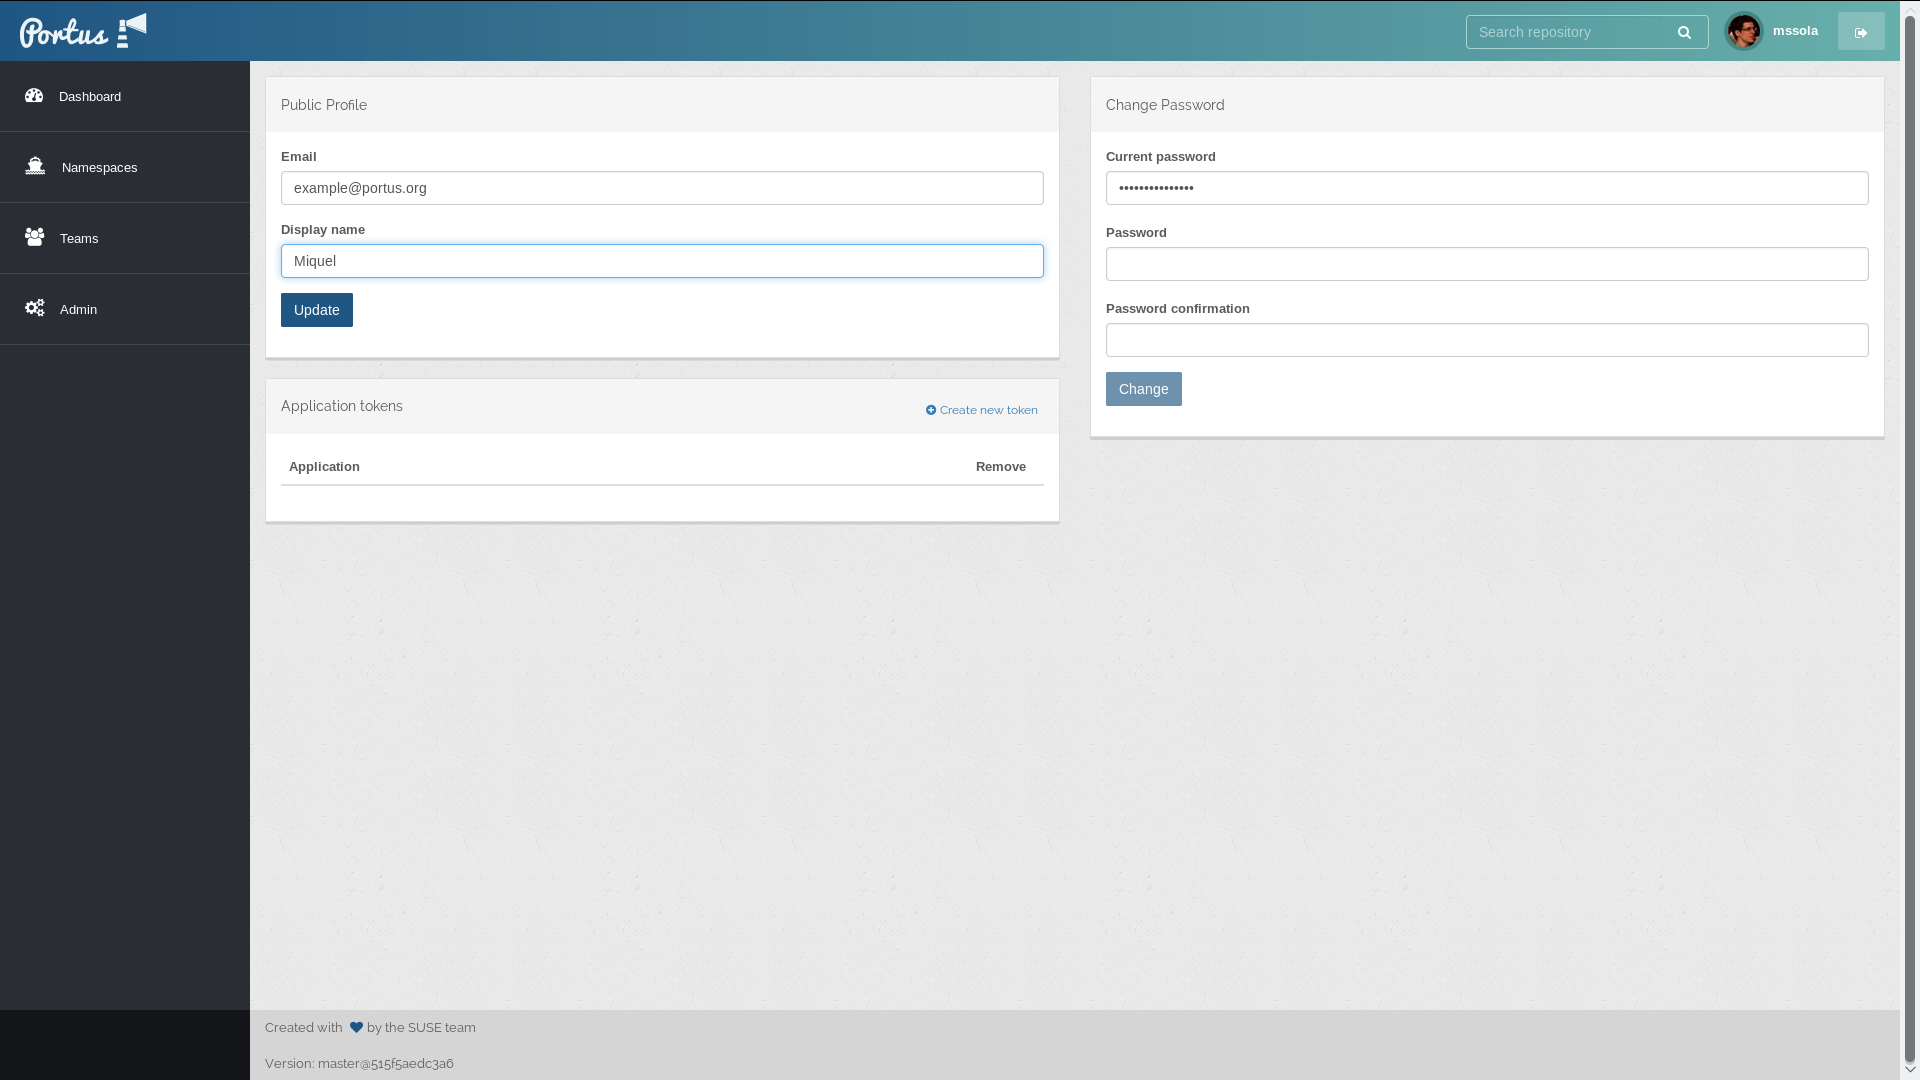Image resolution: width=1920 pixels, height=1080 pixels.
Task: Click the Admin sidebar icon
Action: pos(34,307)
